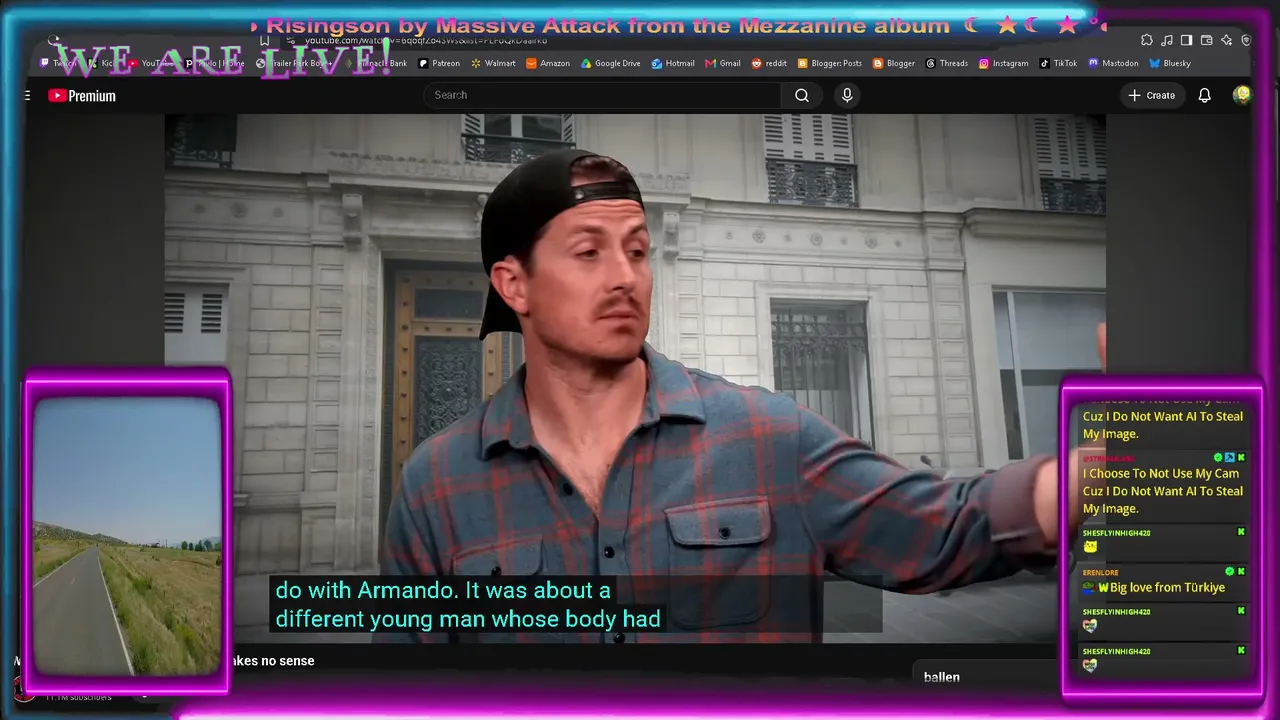
Task: Open the TikTok bookmark
Action: click(1058, 63)
